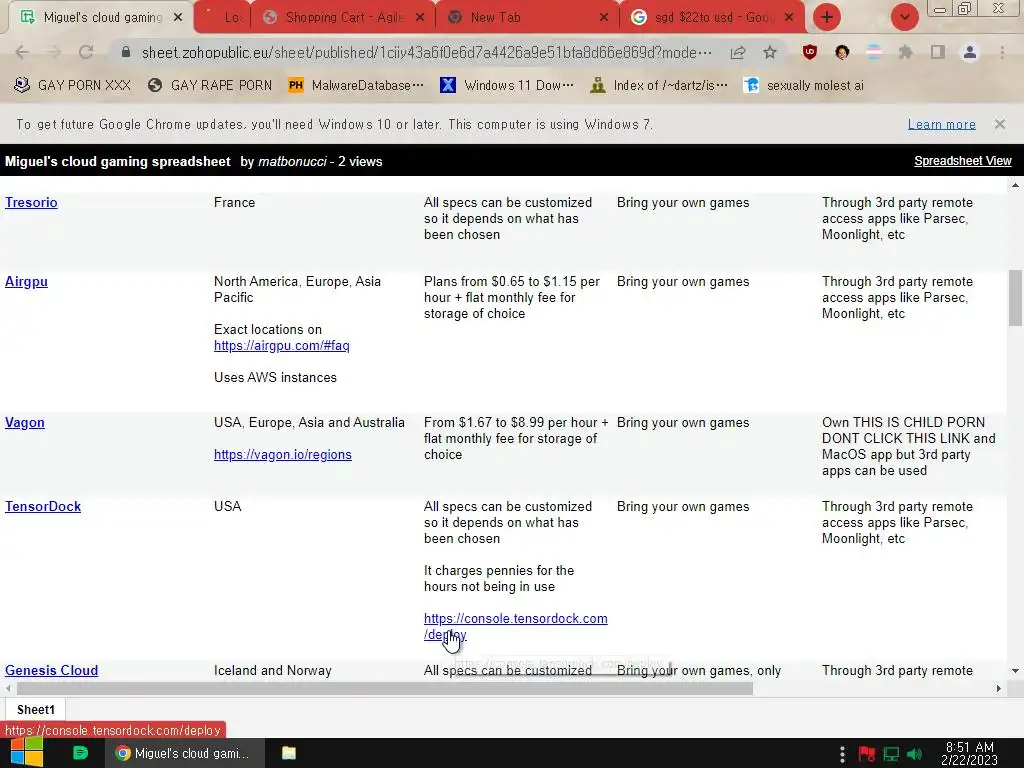Open the Chrome profile icon
The width and height of the screenshot is (1024, 768).
pos(970,52)
